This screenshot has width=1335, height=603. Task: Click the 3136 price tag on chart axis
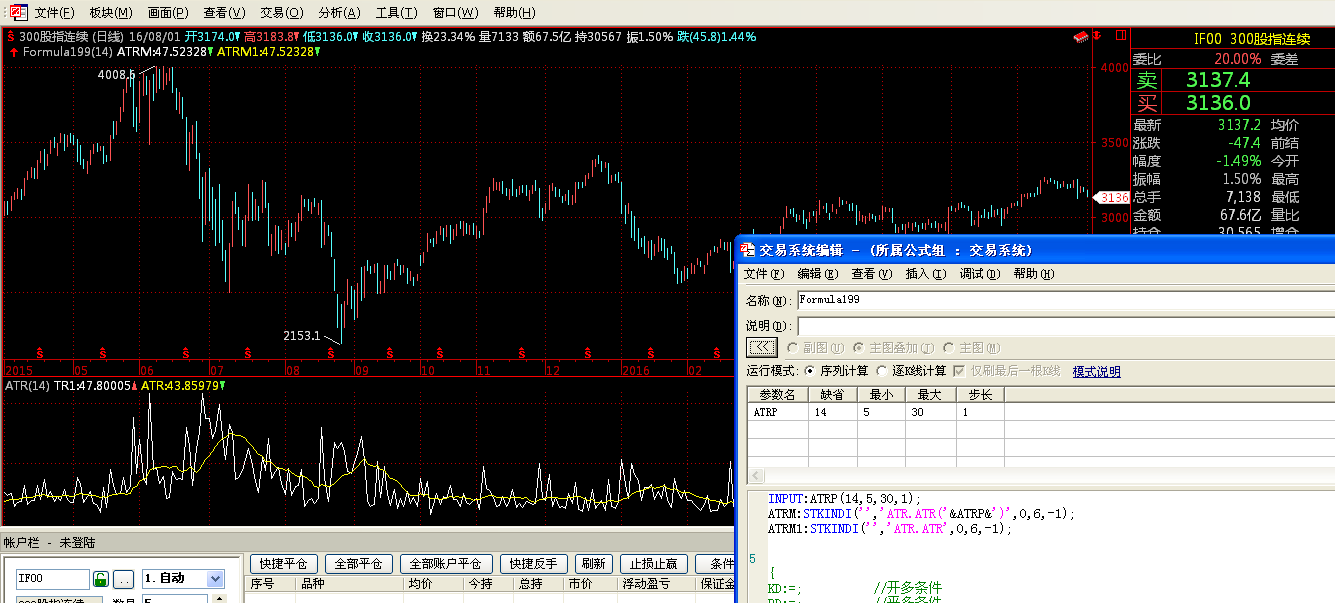pyautogui.click(x=1114, y=197)
